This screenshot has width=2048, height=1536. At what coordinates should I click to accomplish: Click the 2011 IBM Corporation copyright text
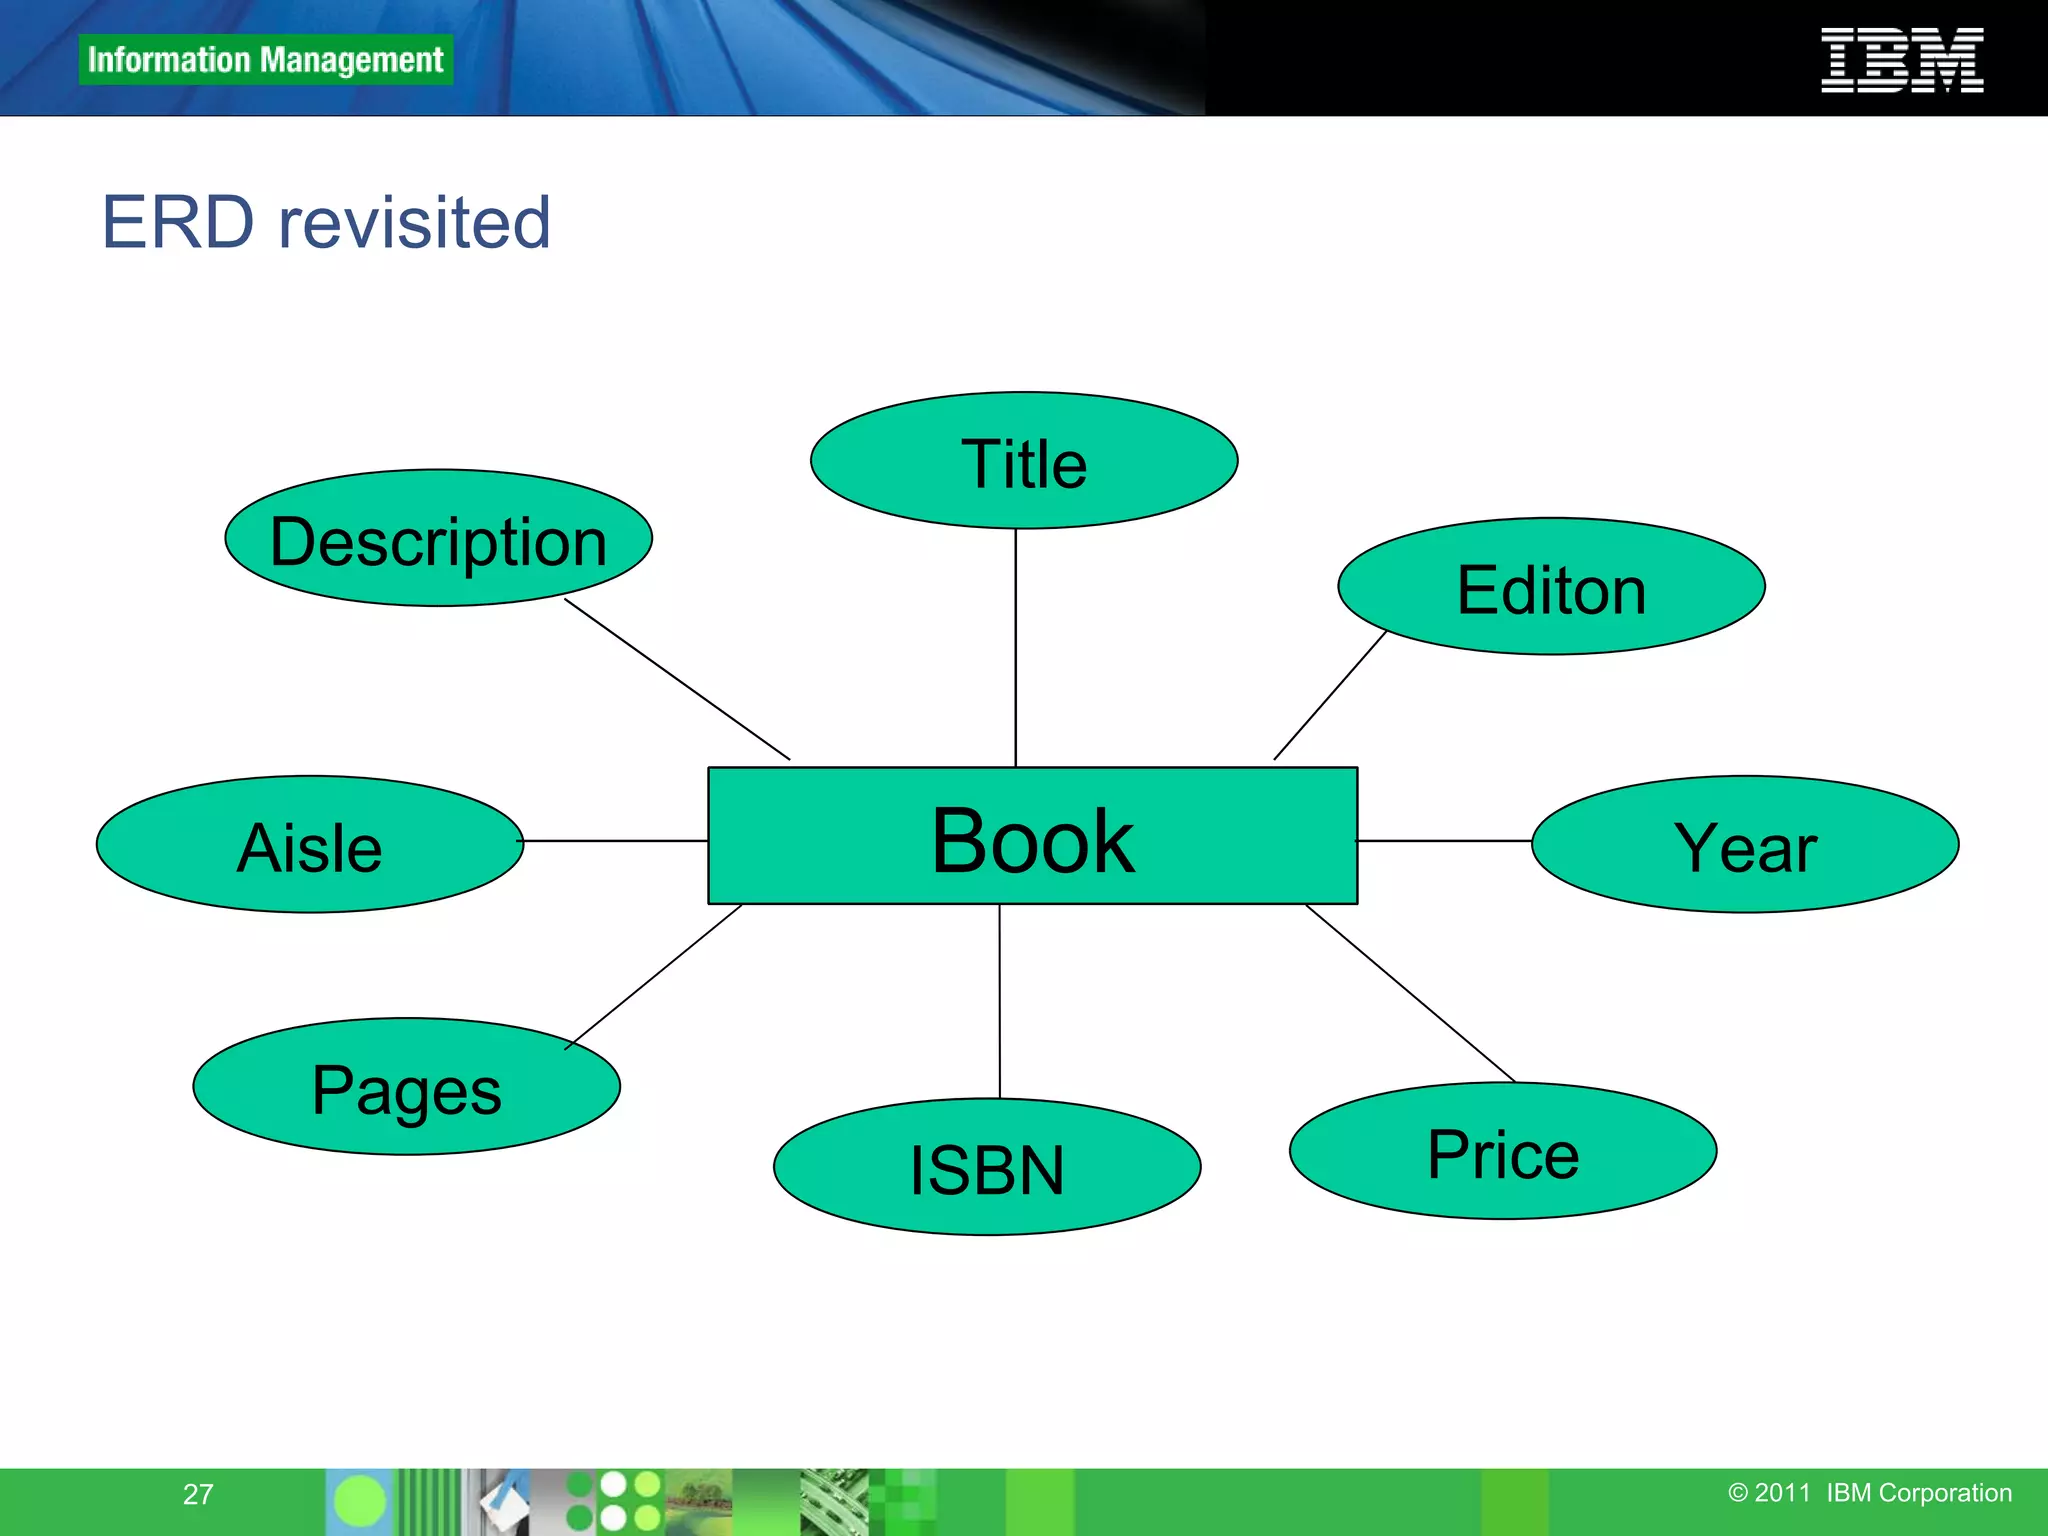tap(1869, 1493)
